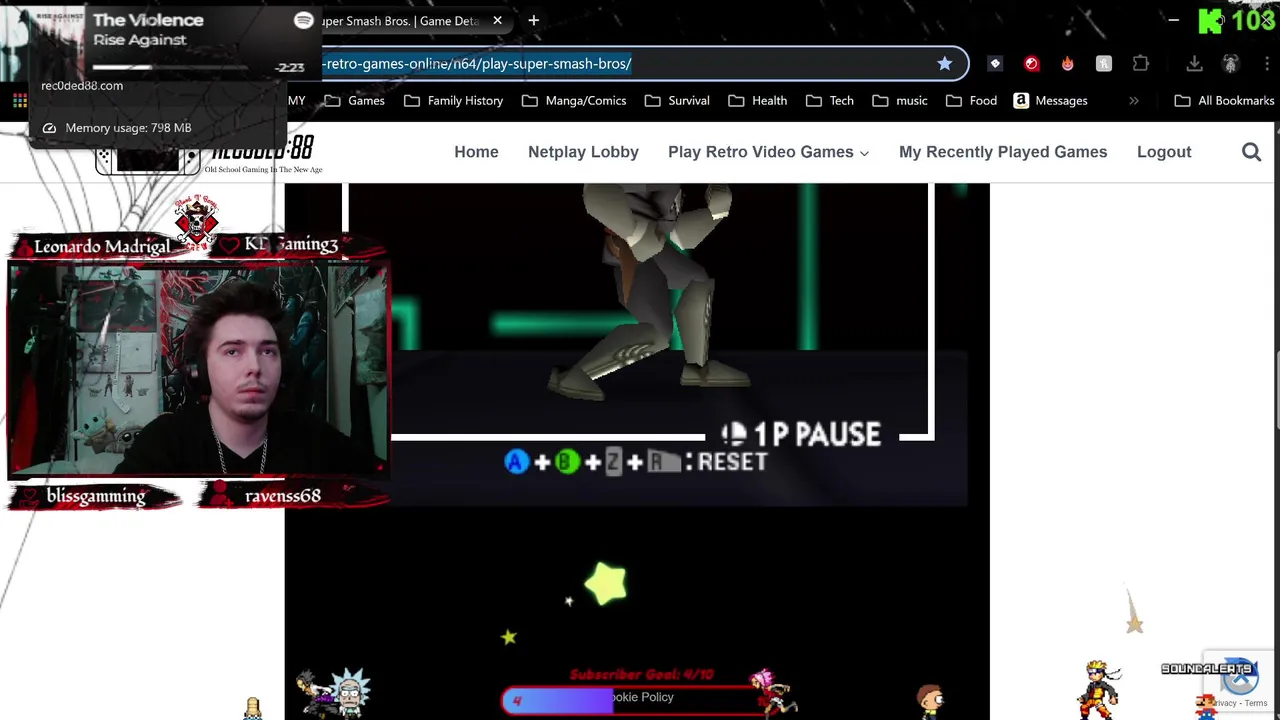Expand Play Retro Video Games menu

[768, 152]
